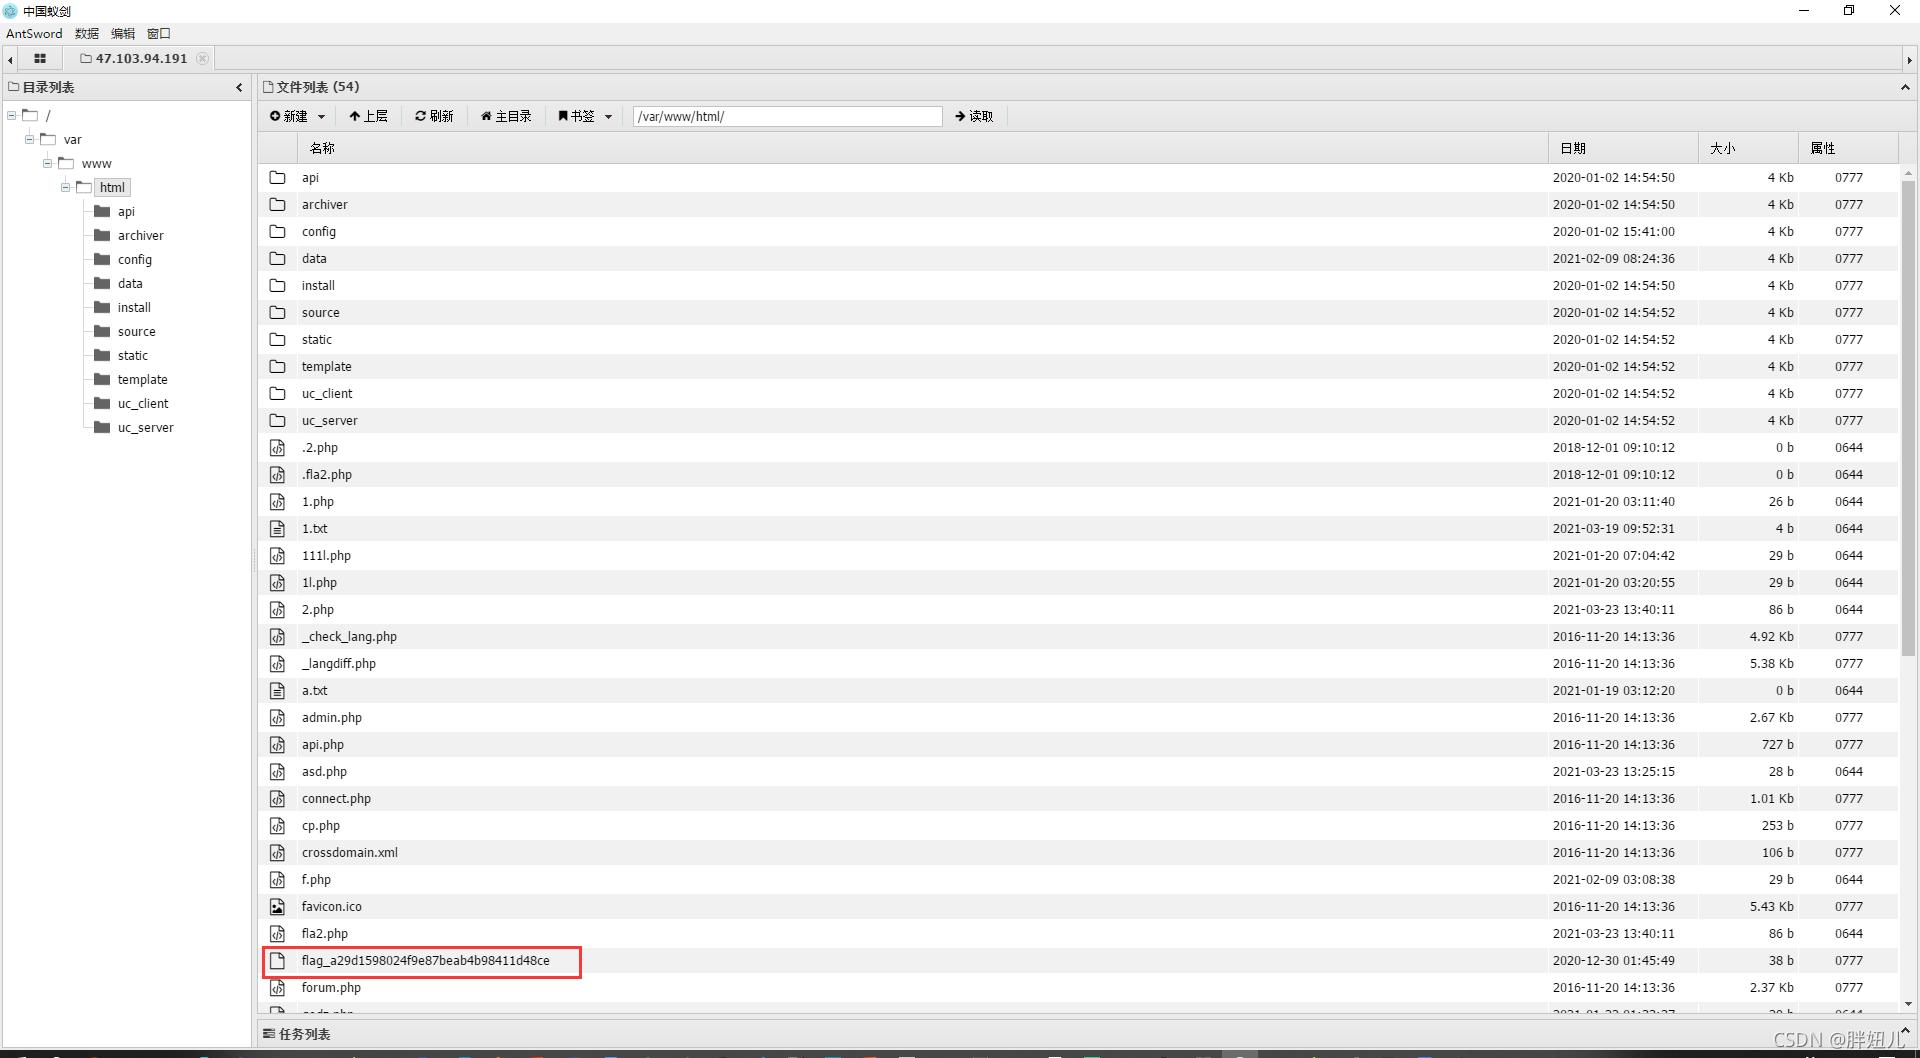Select the asd.php file name
The width and height of the screenshot is (1920, 1058).
(324, 771)
